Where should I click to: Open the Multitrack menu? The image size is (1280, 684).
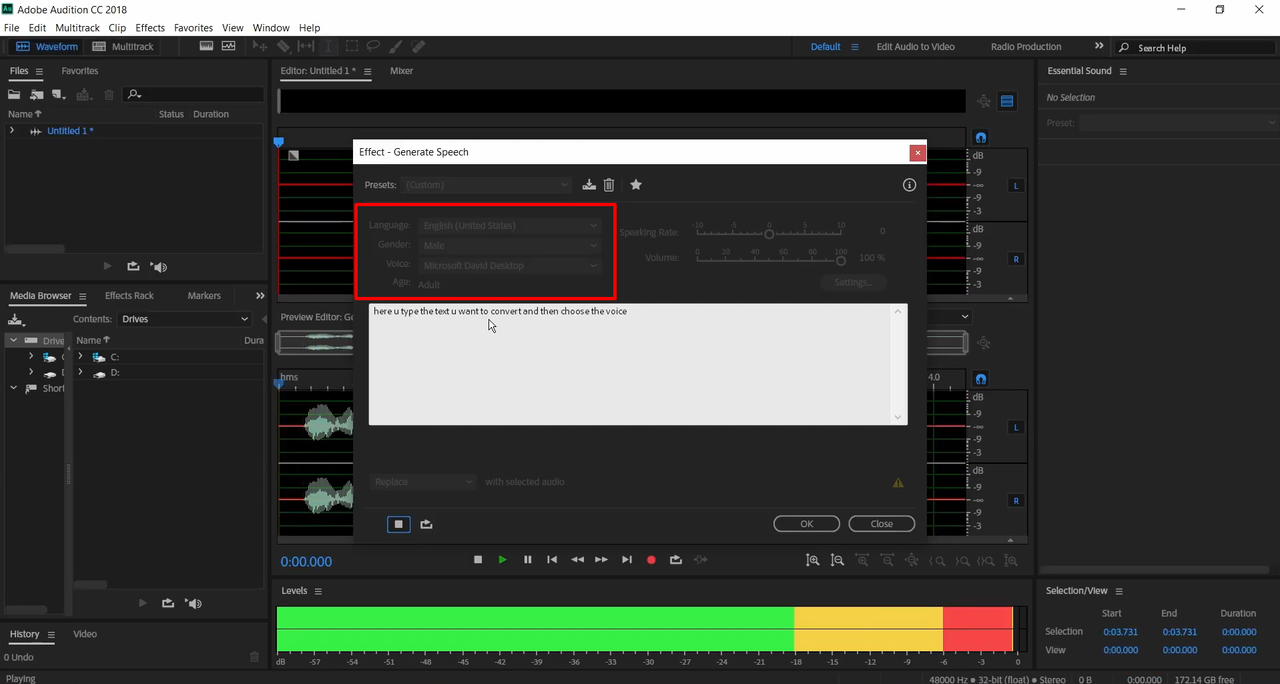(x=77, y=28)
